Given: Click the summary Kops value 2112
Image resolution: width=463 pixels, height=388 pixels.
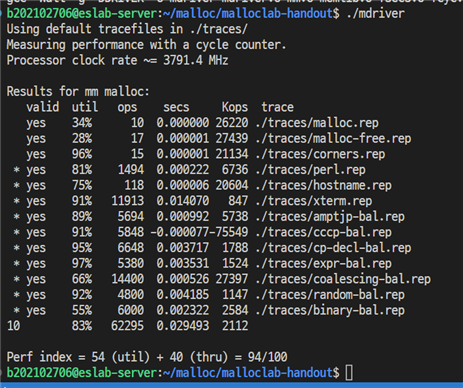Looking at the screenshot, I should coord(235,326).
